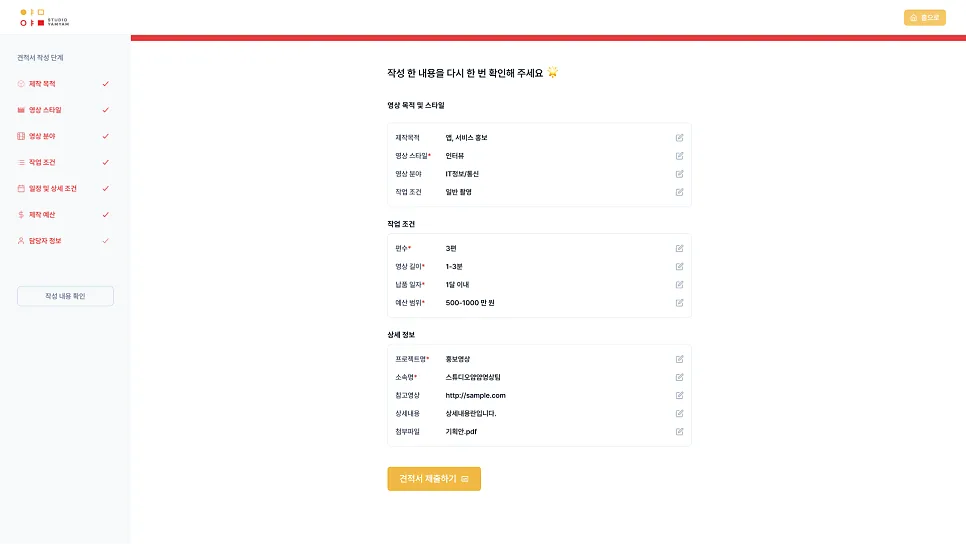Image resolution: width=966 pixels, height=544 pixels.
Task: Edit the 상세내용 row
Action: [679, 413]
